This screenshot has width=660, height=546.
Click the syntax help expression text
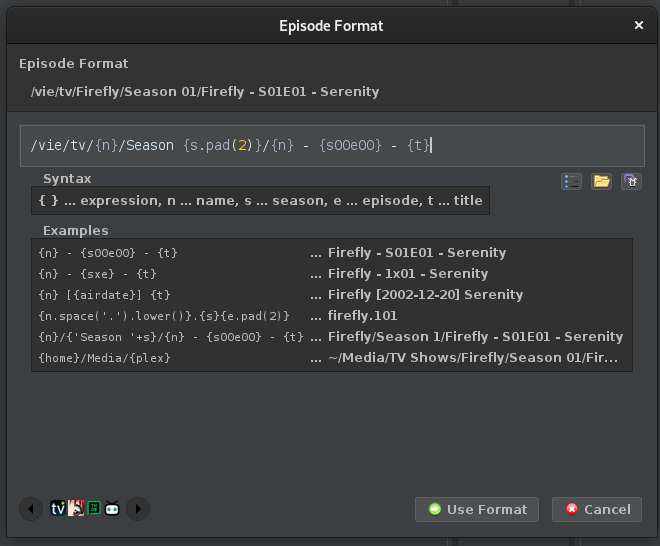click(260, 201)
